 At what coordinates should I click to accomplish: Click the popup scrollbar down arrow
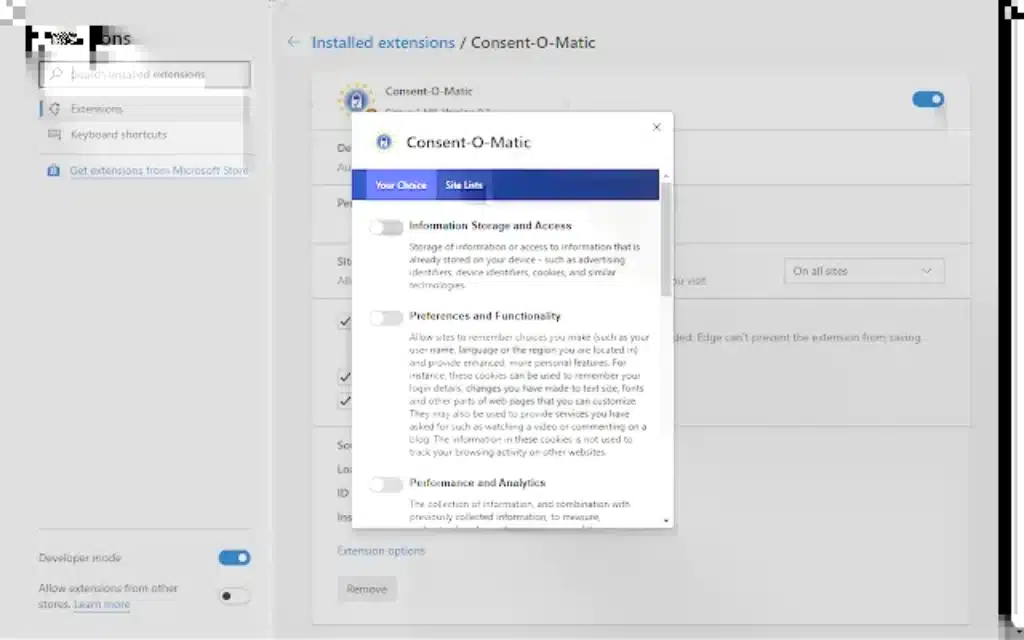666,520
